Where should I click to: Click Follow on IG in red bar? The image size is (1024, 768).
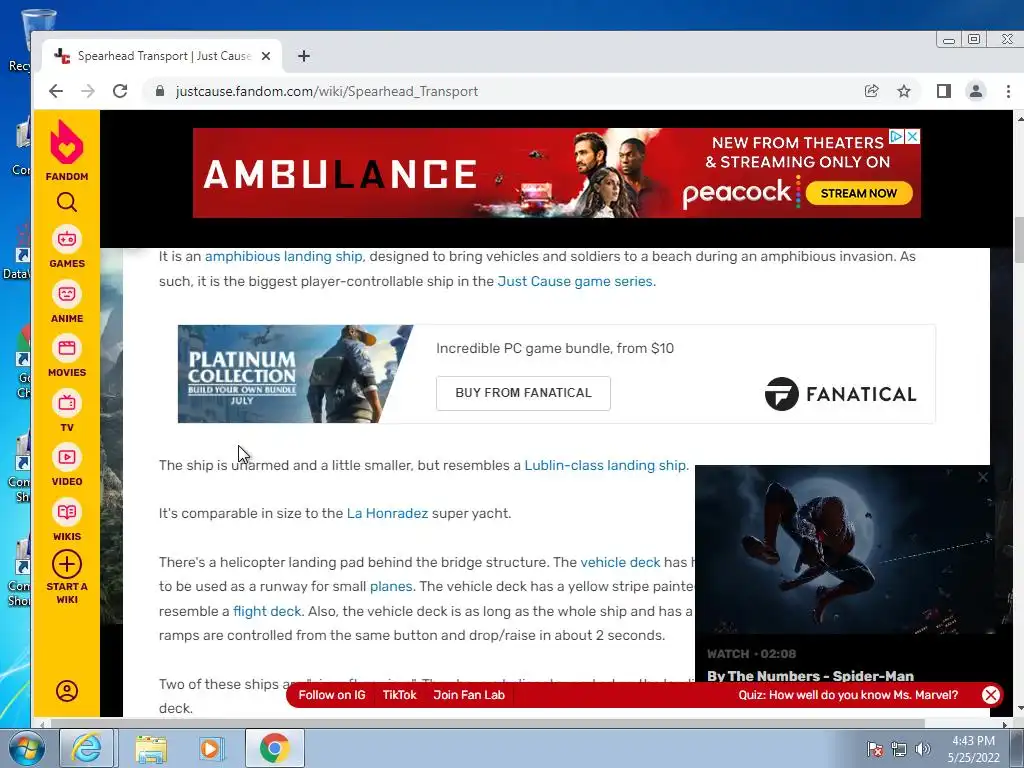[332, 695]
